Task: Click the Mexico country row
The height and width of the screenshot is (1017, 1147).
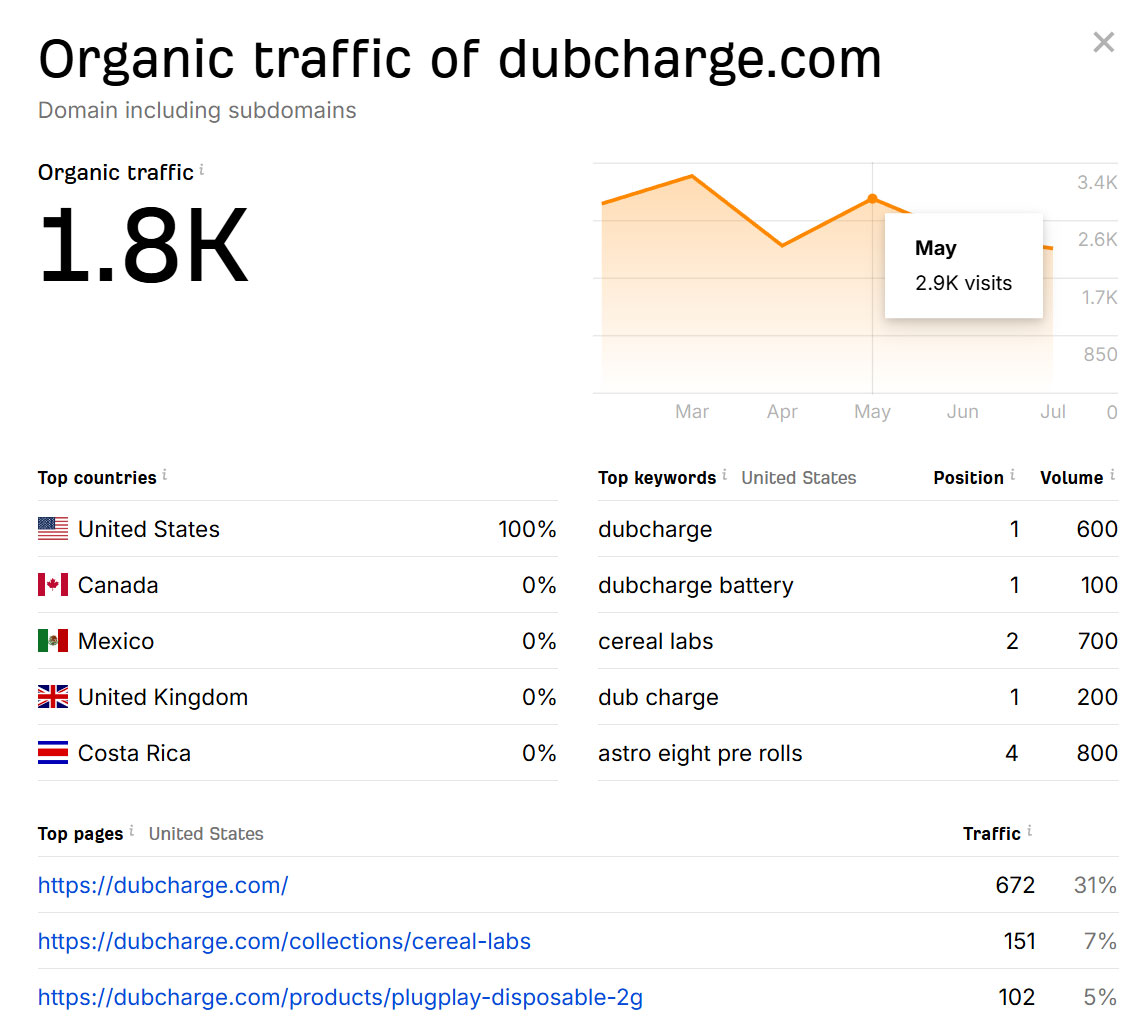Action: click(116, 641)
